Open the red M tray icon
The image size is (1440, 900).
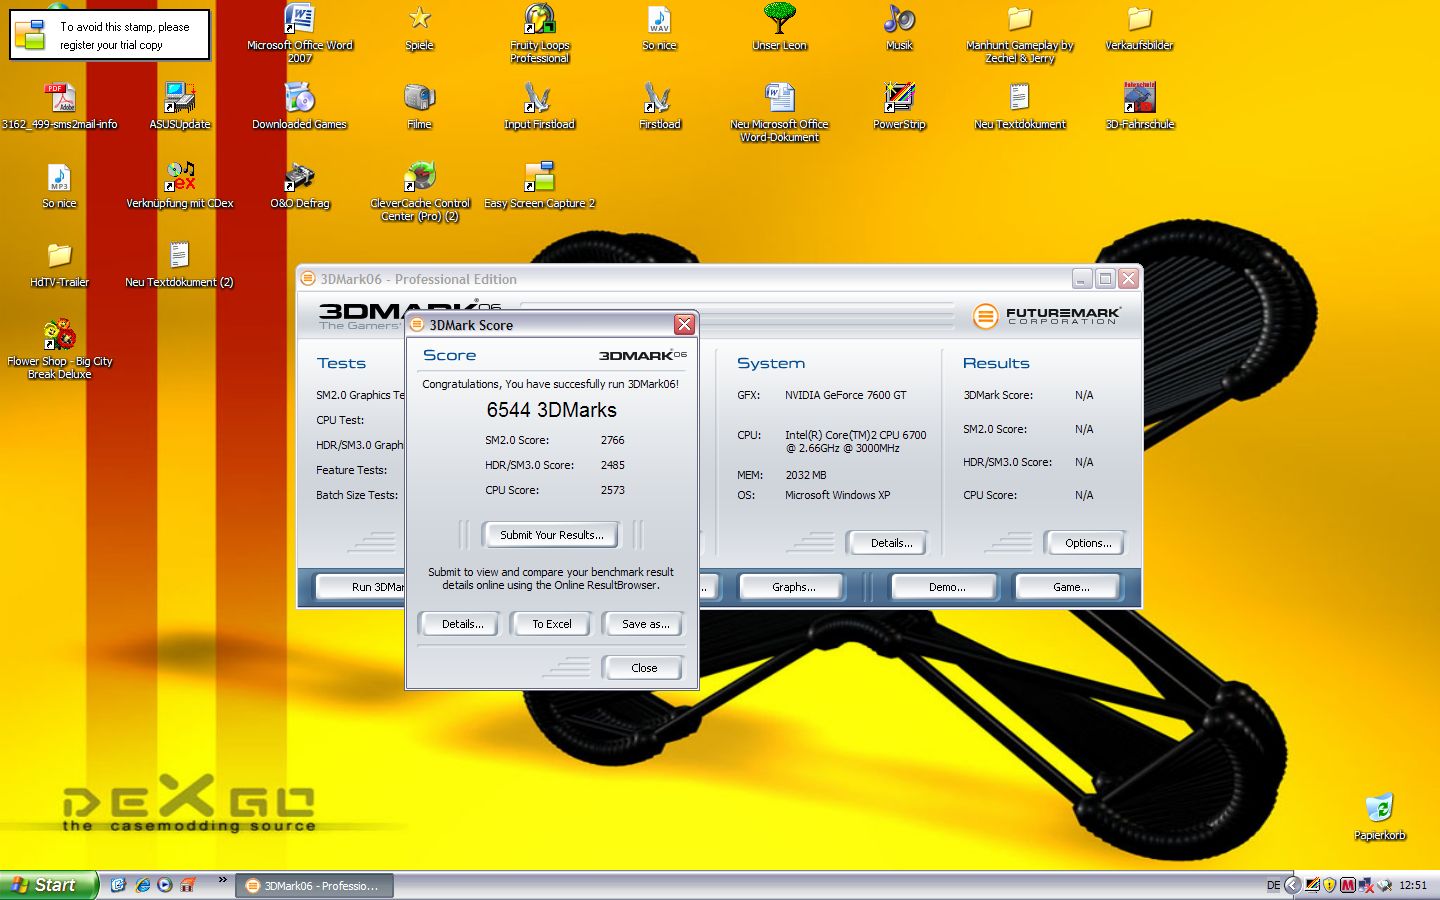tap(1347, 885)
